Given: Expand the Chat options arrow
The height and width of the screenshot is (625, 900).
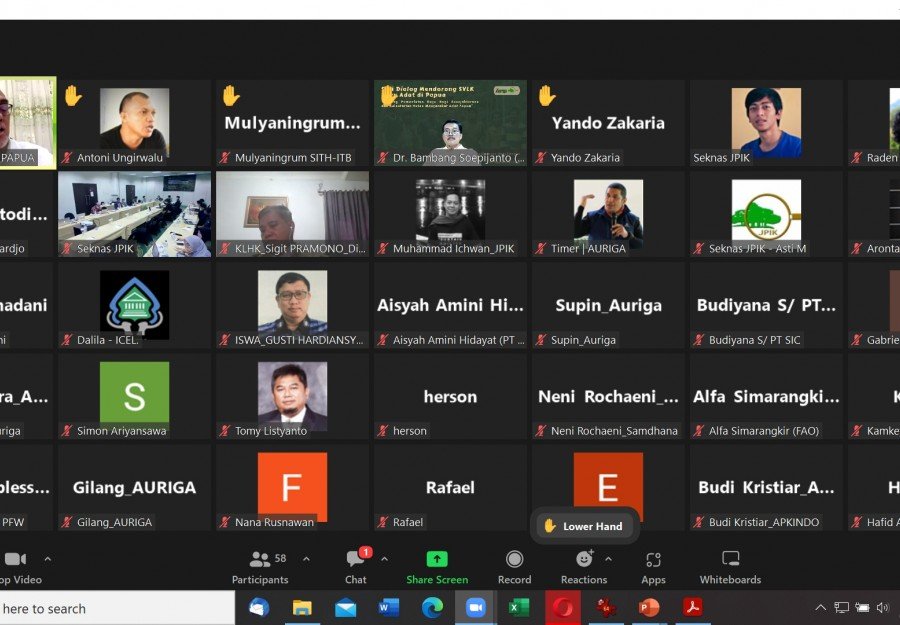Looking at the screenshot, I should click(385, 558).
